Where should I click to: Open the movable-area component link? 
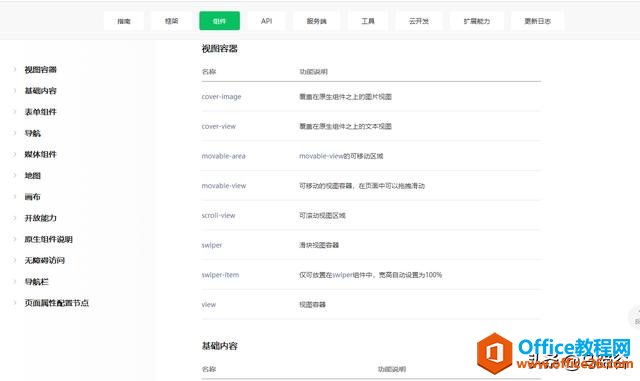click(224, 156)
